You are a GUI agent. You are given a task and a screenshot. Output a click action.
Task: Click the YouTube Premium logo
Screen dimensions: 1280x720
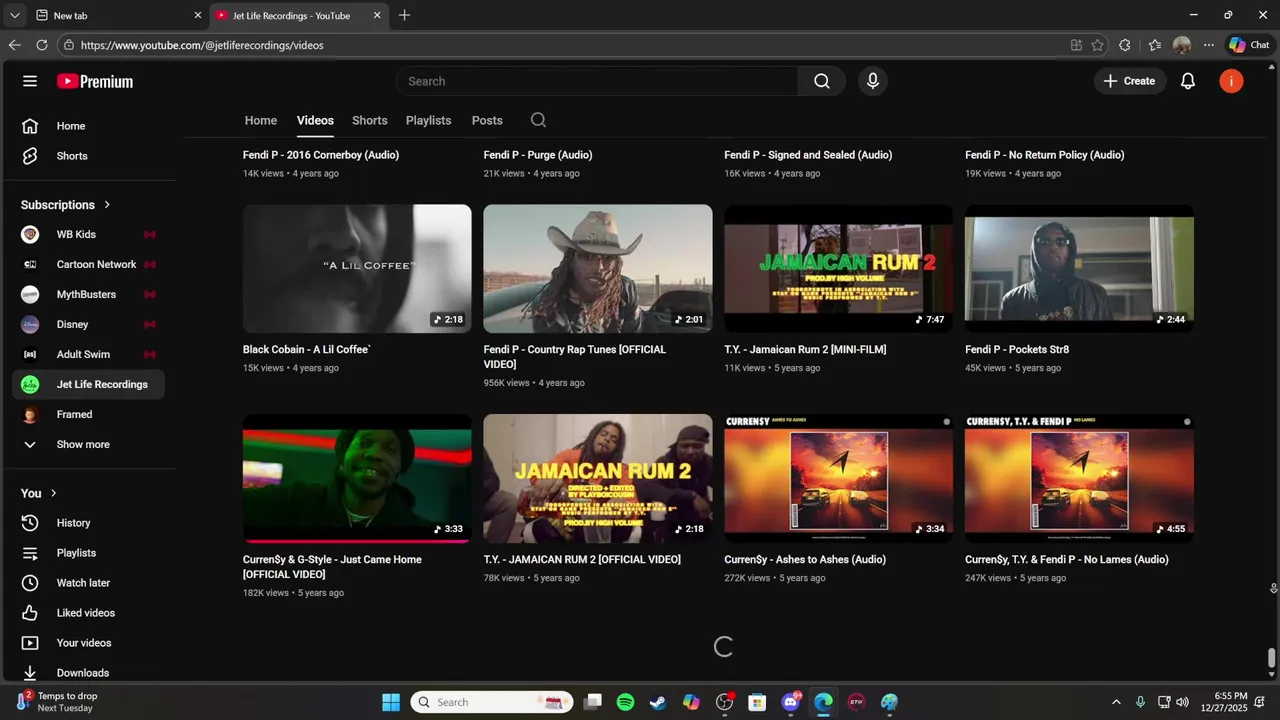click(95, 81)
